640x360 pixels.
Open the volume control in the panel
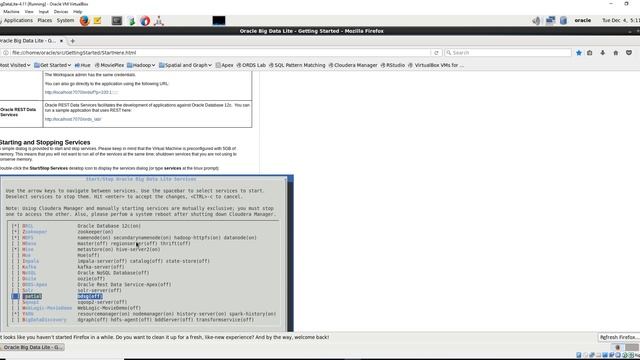(x=536, y=20)
